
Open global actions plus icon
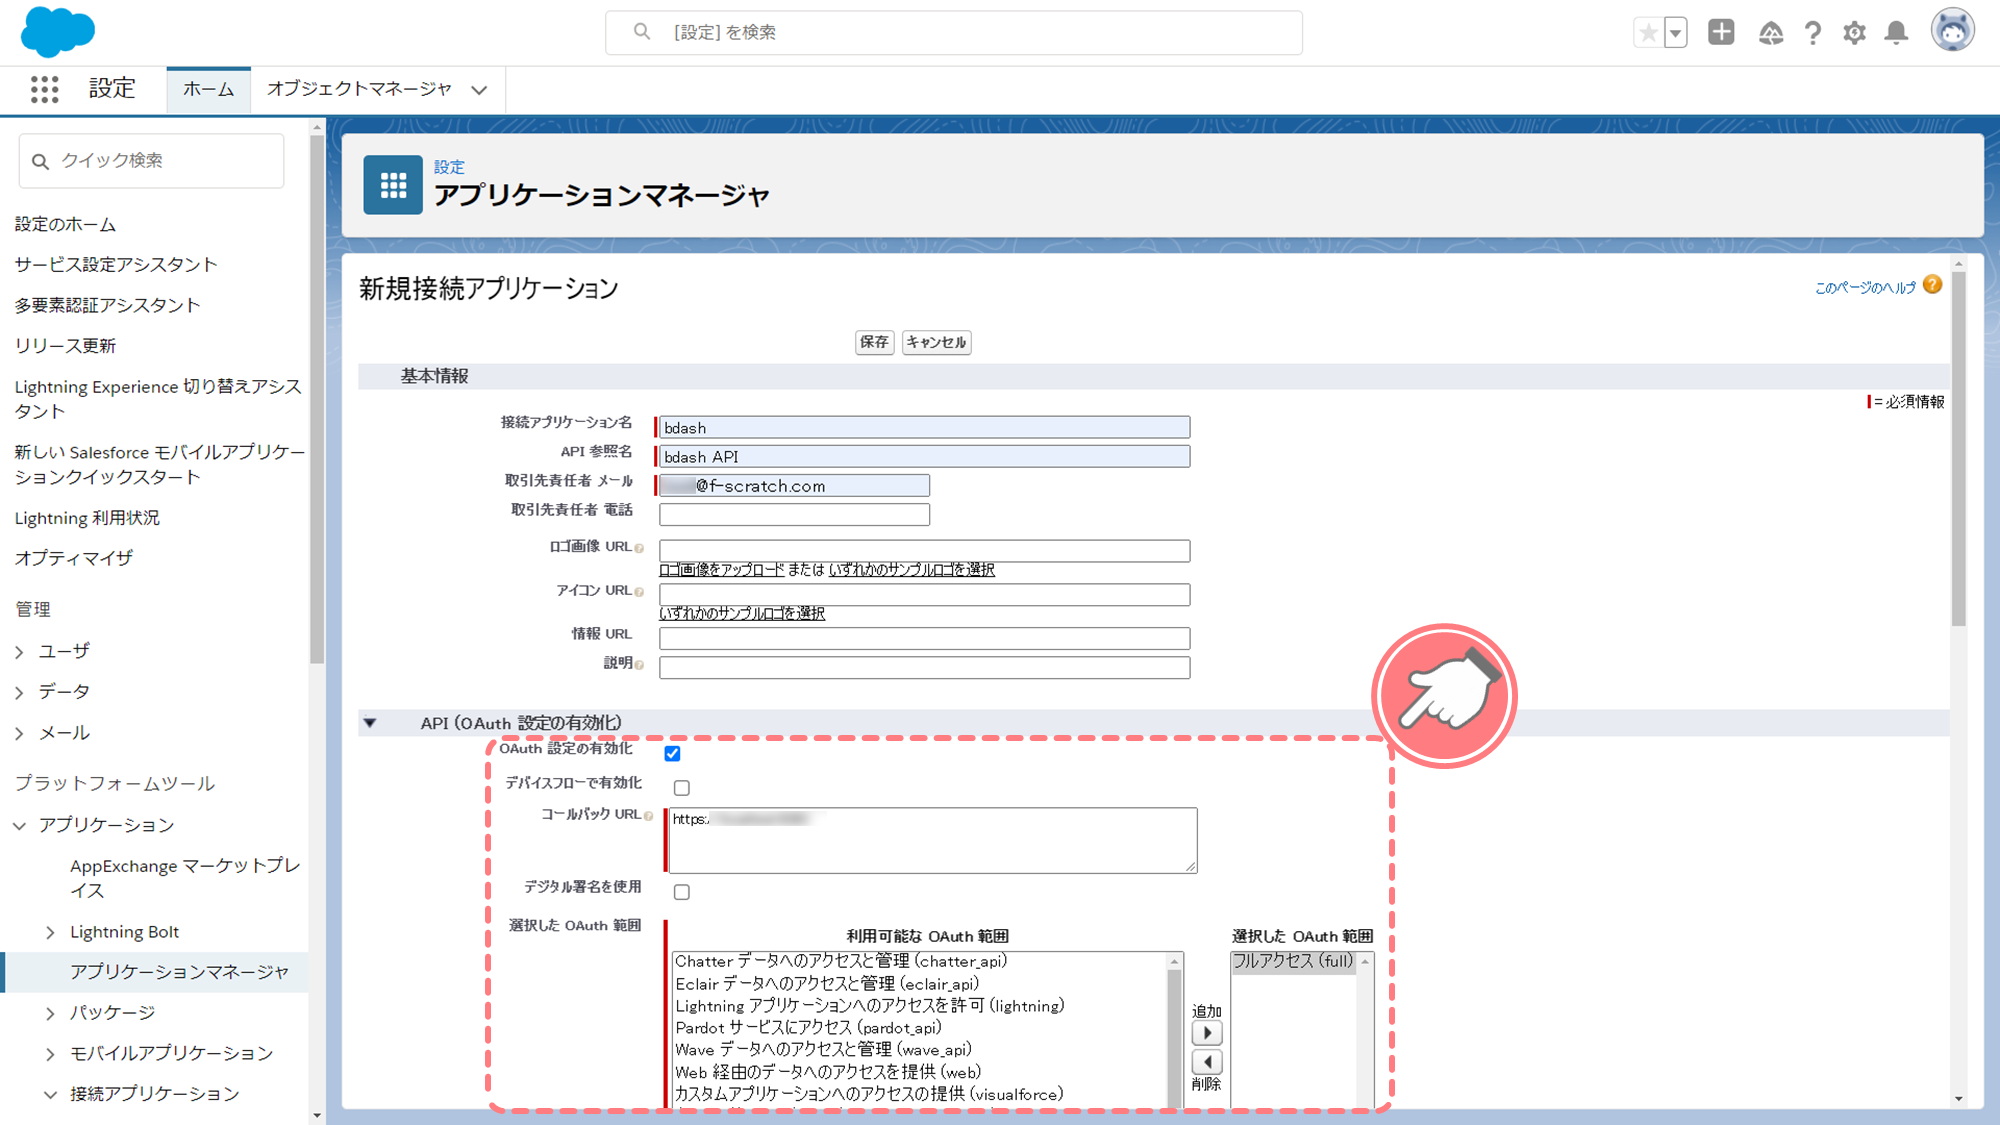1721,32
